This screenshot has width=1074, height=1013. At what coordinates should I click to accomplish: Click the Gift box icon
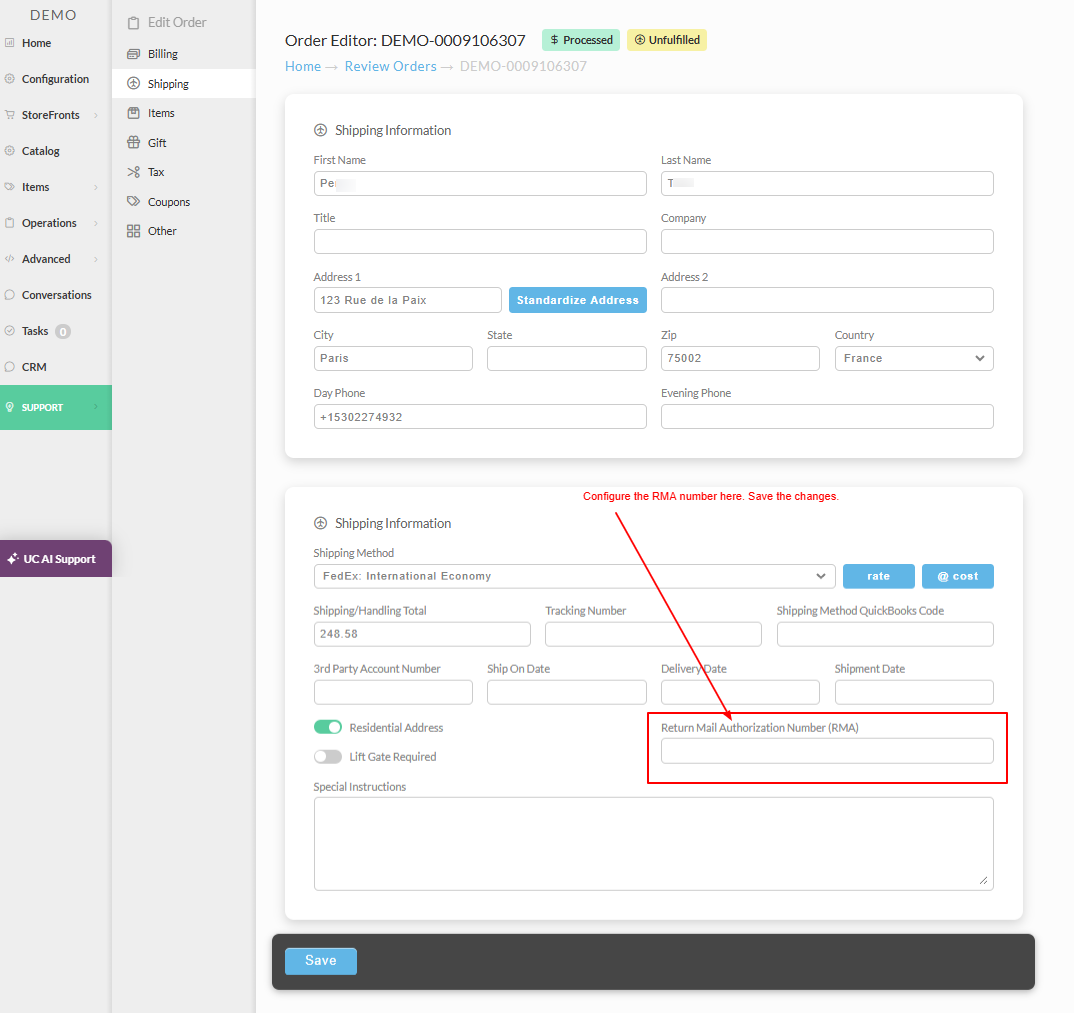coord(134,142)
